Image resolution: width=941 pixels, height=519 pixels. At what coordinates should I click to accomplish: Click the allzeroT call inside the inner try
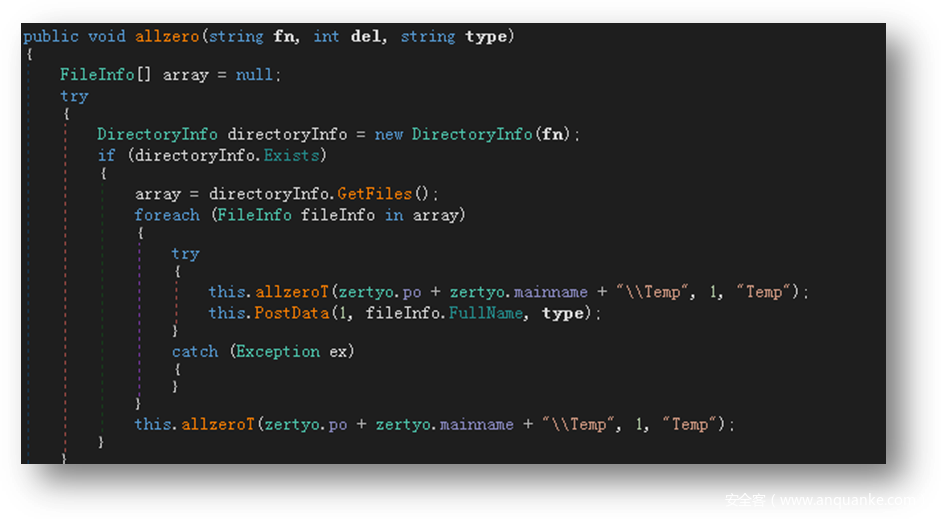(x=294, y=292)
